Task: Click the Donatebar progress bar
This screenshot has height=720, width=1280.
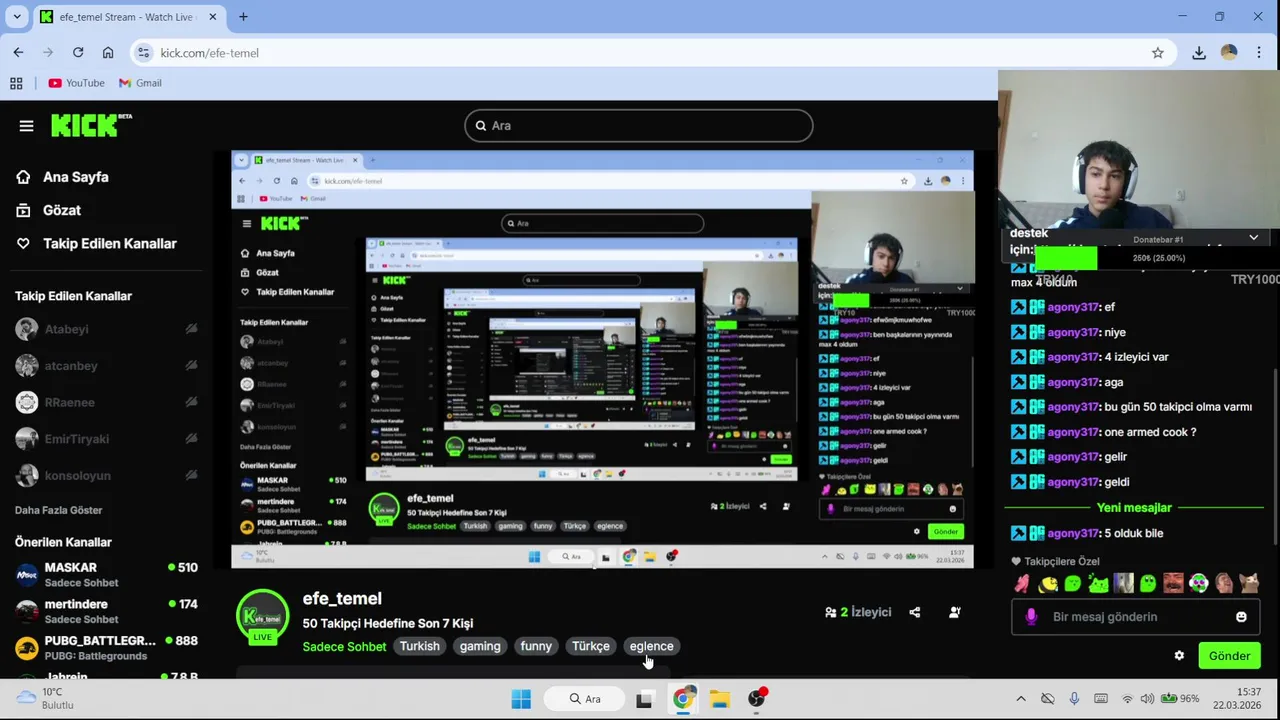Action: coord(1158,258)
